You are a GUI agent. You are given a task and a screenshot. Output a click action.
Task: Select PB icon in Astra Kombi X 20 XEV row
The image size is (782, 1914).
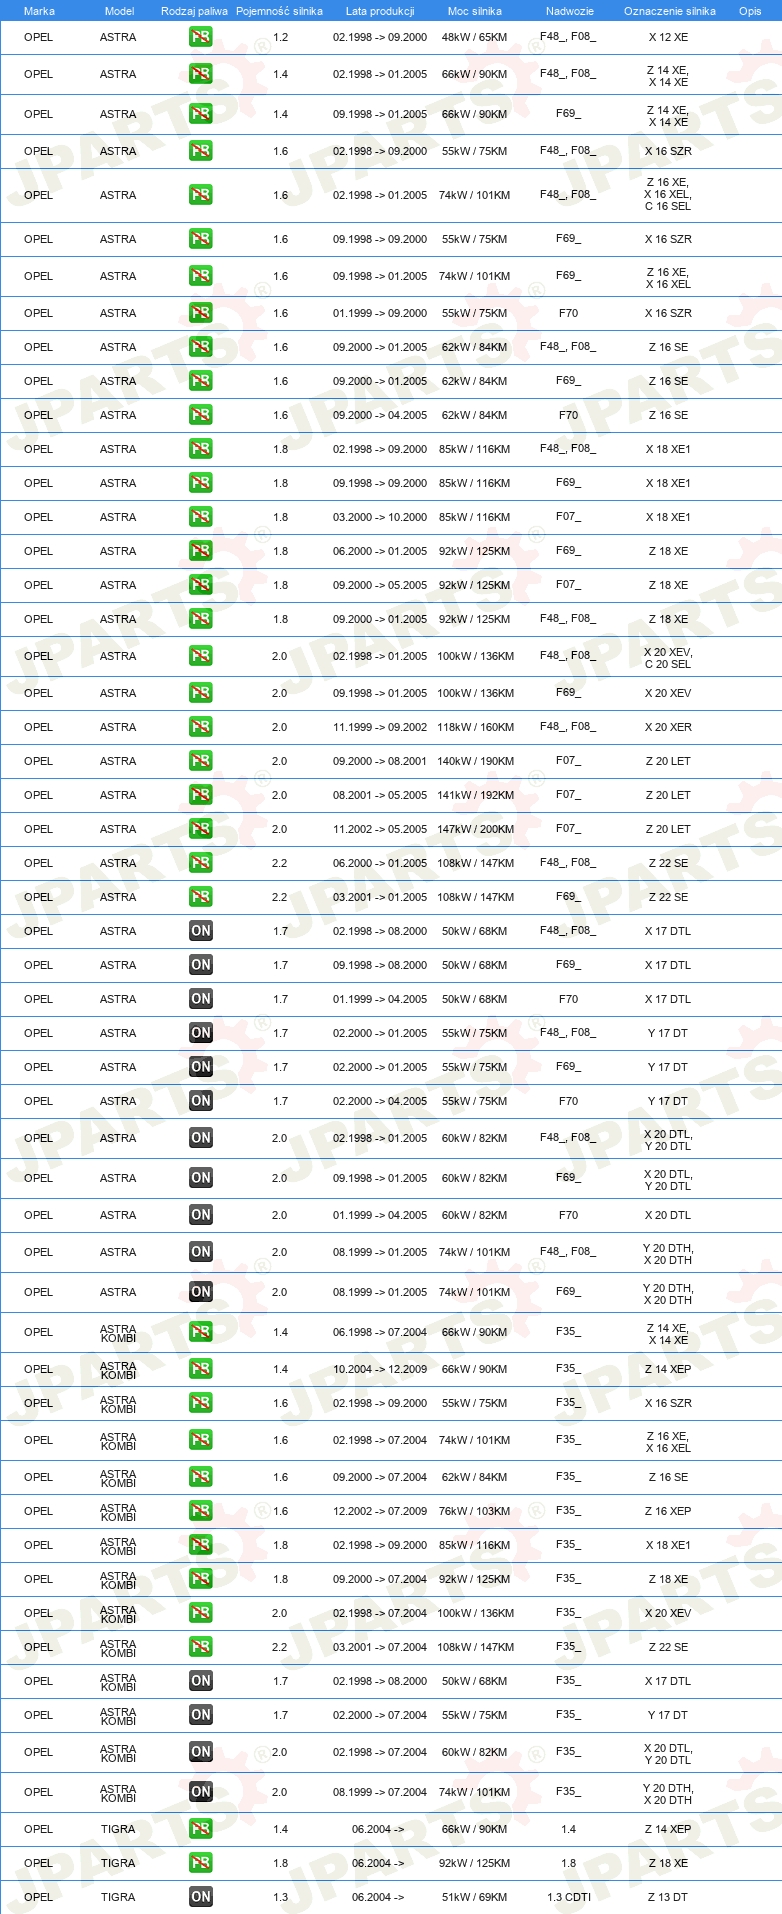(x=201, y=1613)
